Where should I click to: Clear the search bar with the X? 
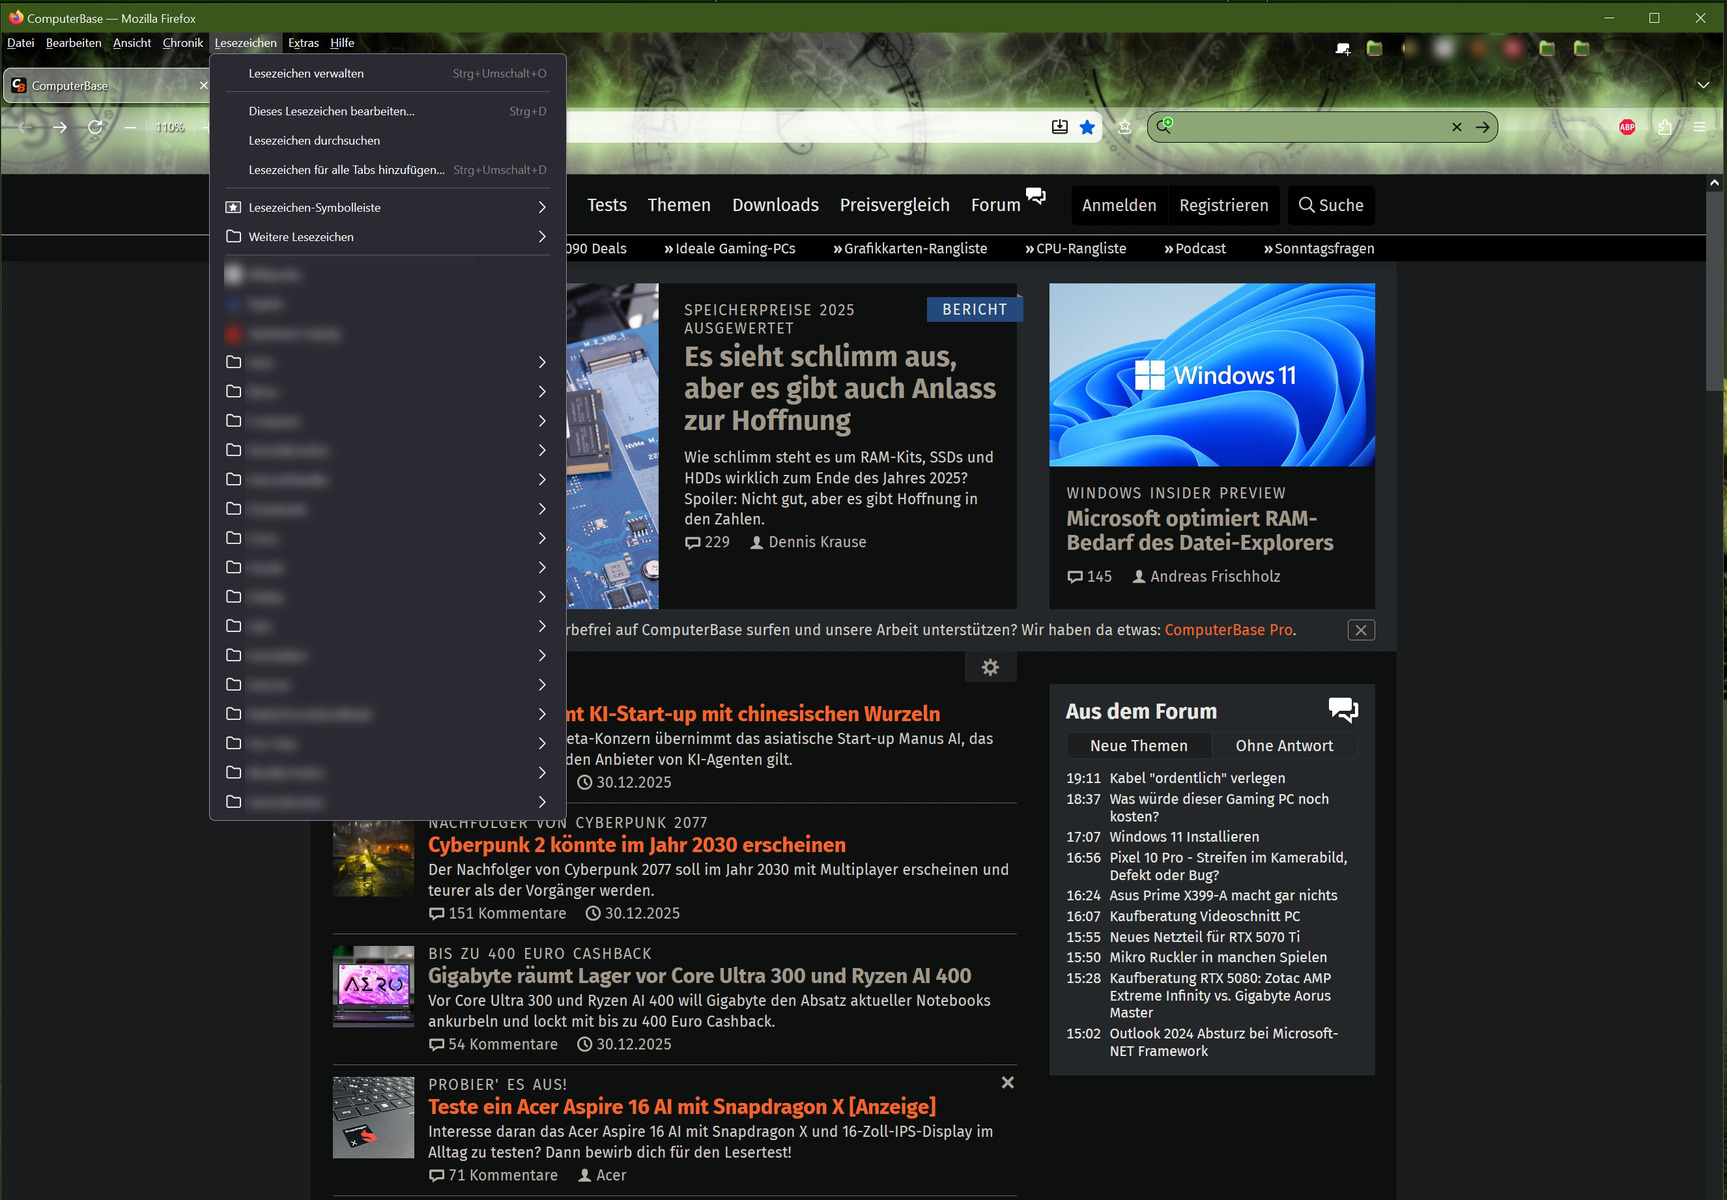coord(1456,127)
